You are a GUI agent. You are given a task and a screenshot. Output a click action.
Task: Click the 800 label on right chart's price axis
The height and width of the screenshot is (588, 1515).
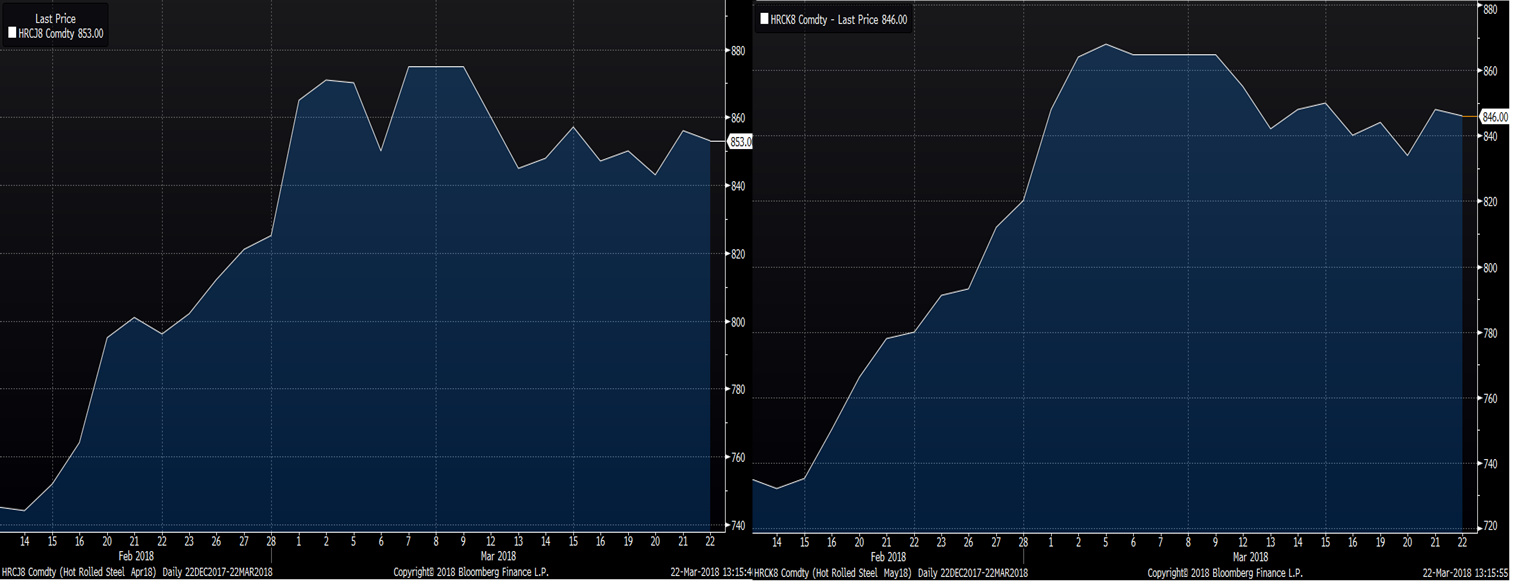(x=1488, y=268)
